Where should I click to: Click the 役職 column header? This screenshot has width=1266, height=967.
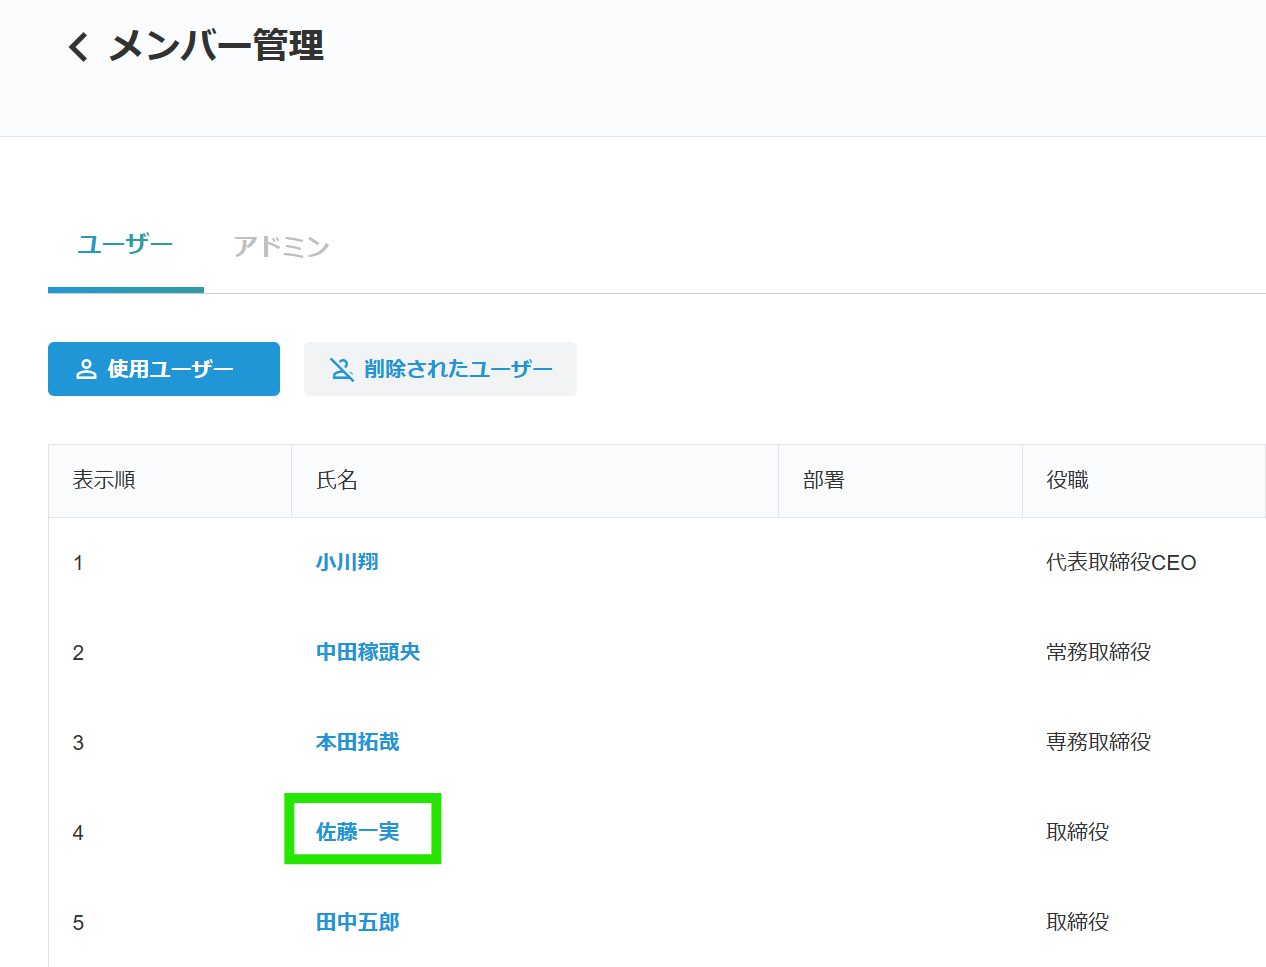click(1066, 480)
